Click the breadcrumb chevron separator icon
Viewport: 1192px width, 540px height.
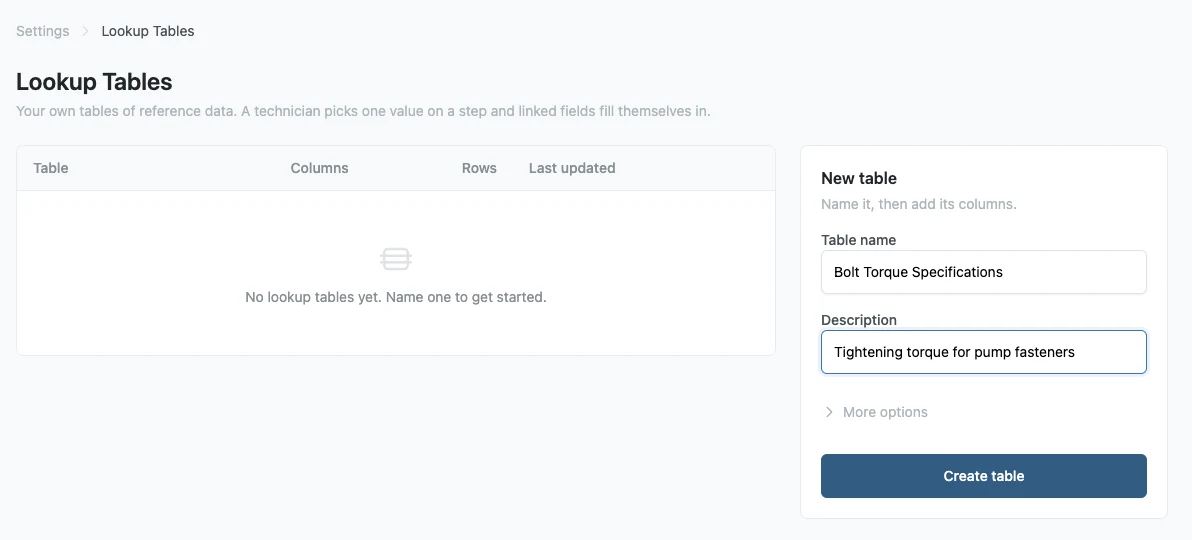(x=85, y=31)
